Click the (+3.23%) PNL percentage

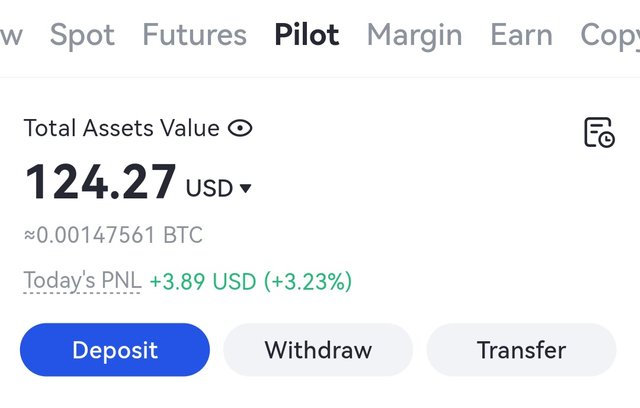click(x=308, y=282)
